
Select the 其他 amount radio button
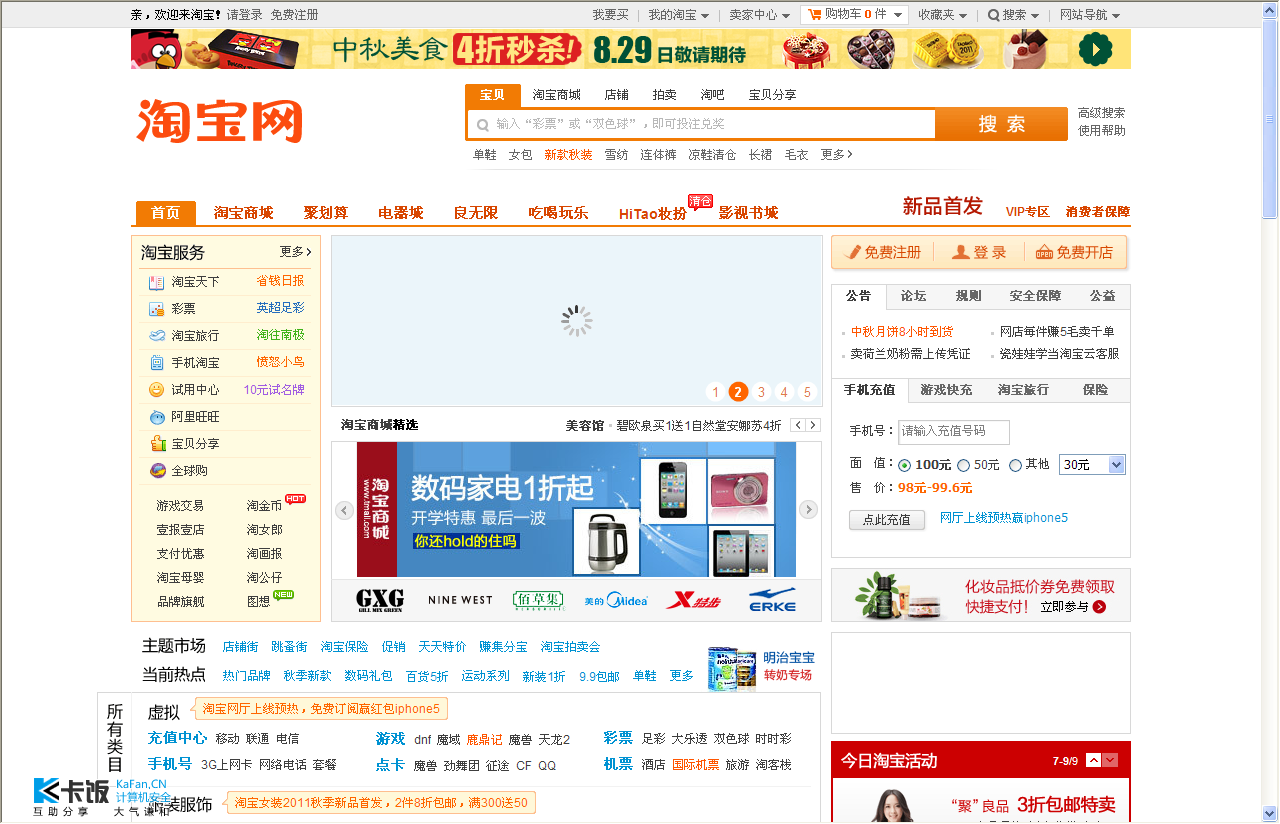(1015, 465)
